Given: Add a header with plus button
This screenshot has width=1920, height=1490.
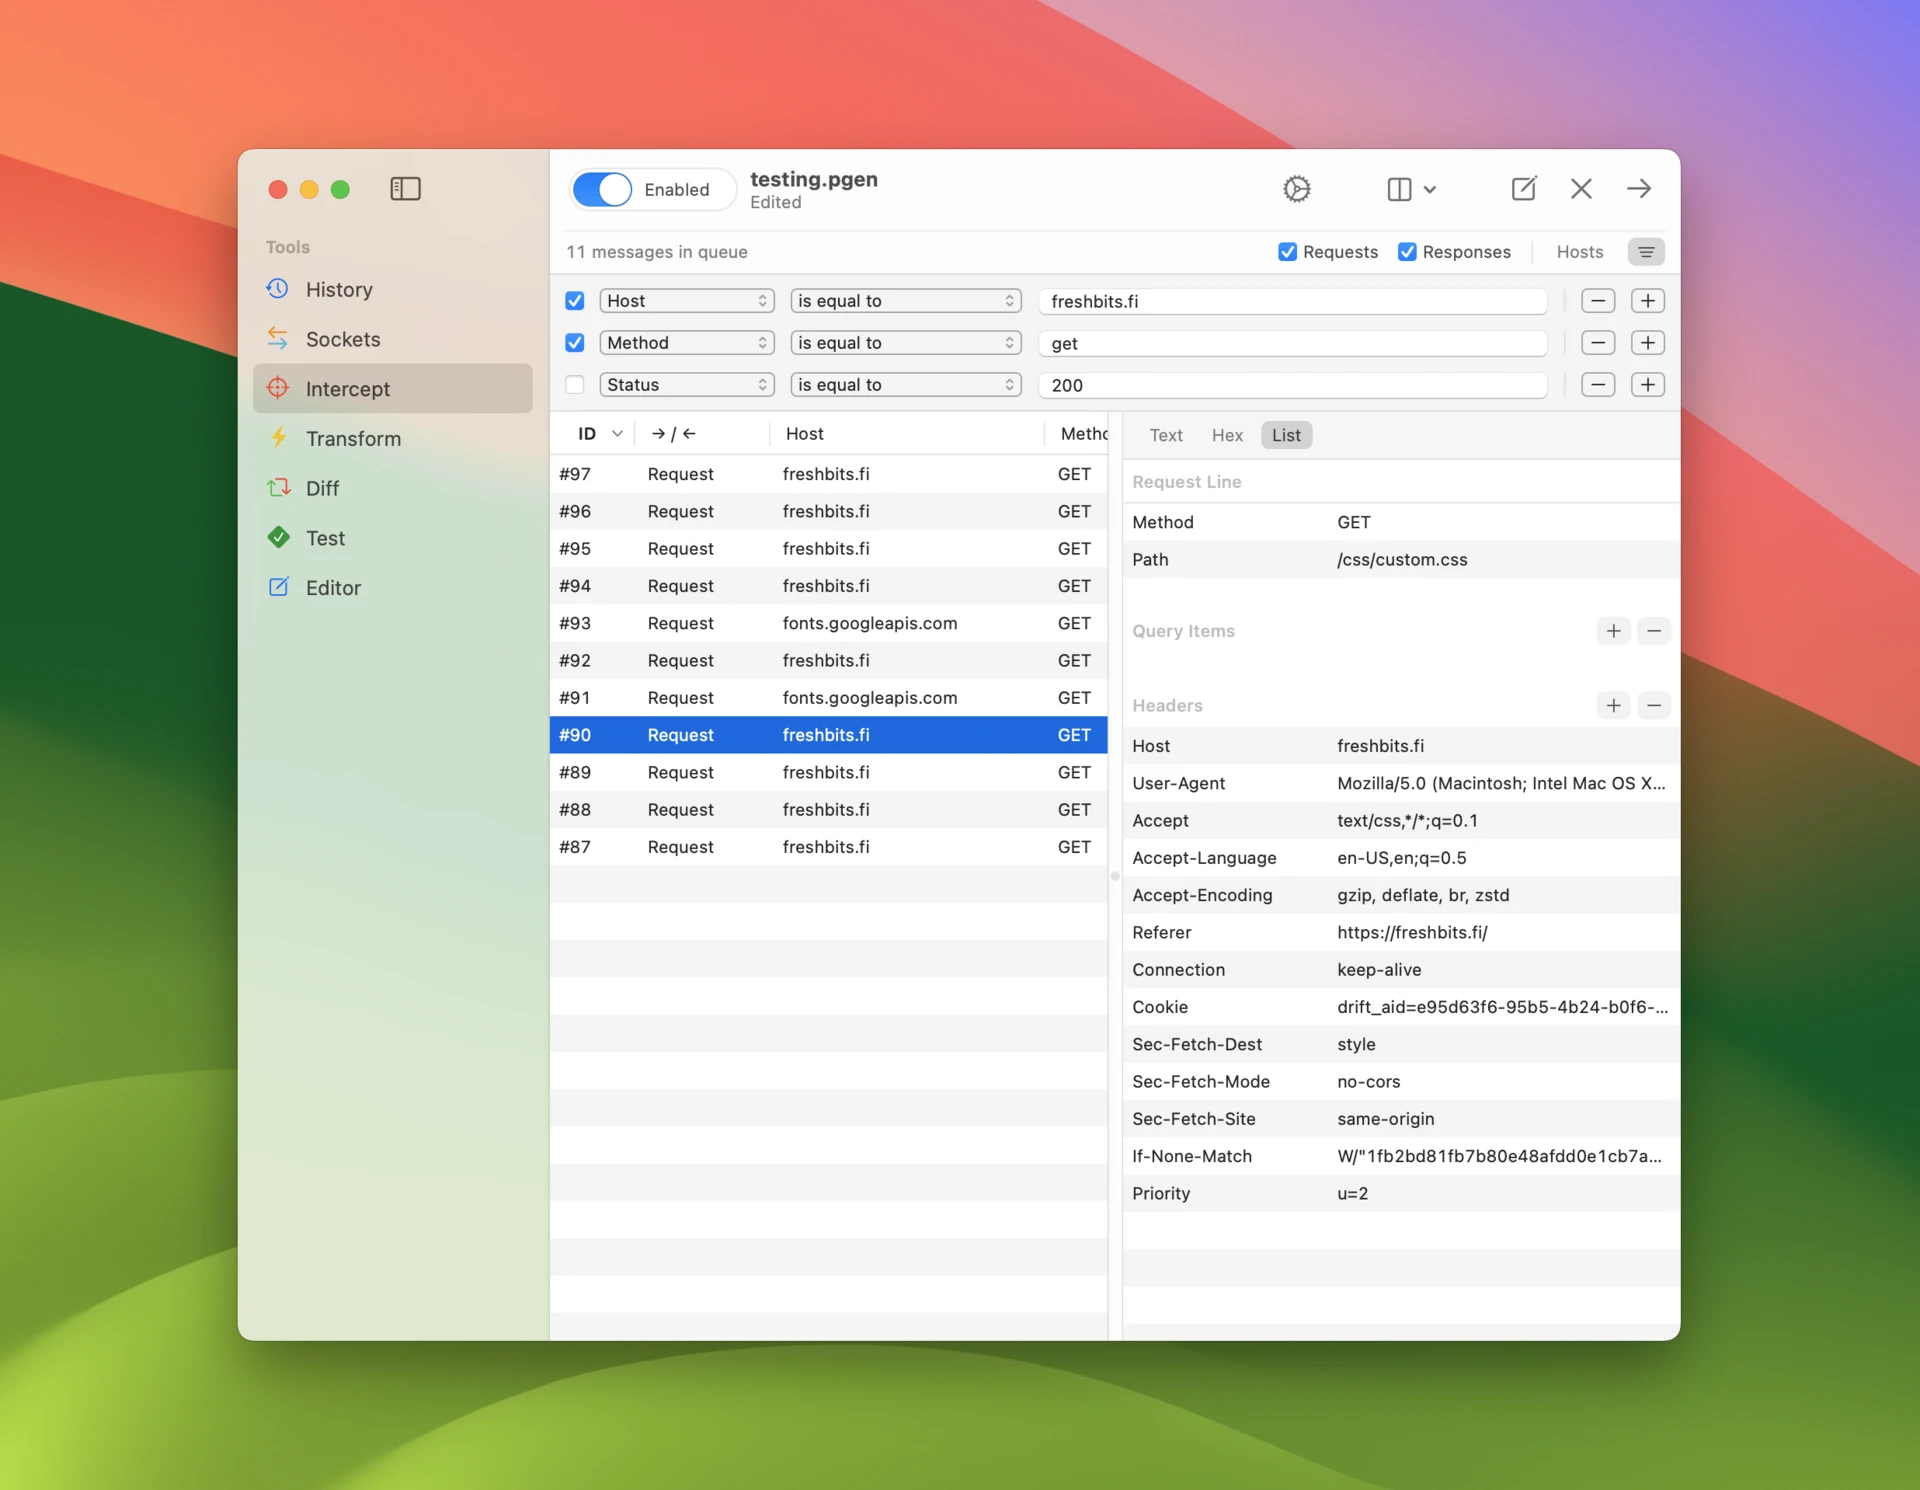Looking at the screenshot, I should 1613,706.
